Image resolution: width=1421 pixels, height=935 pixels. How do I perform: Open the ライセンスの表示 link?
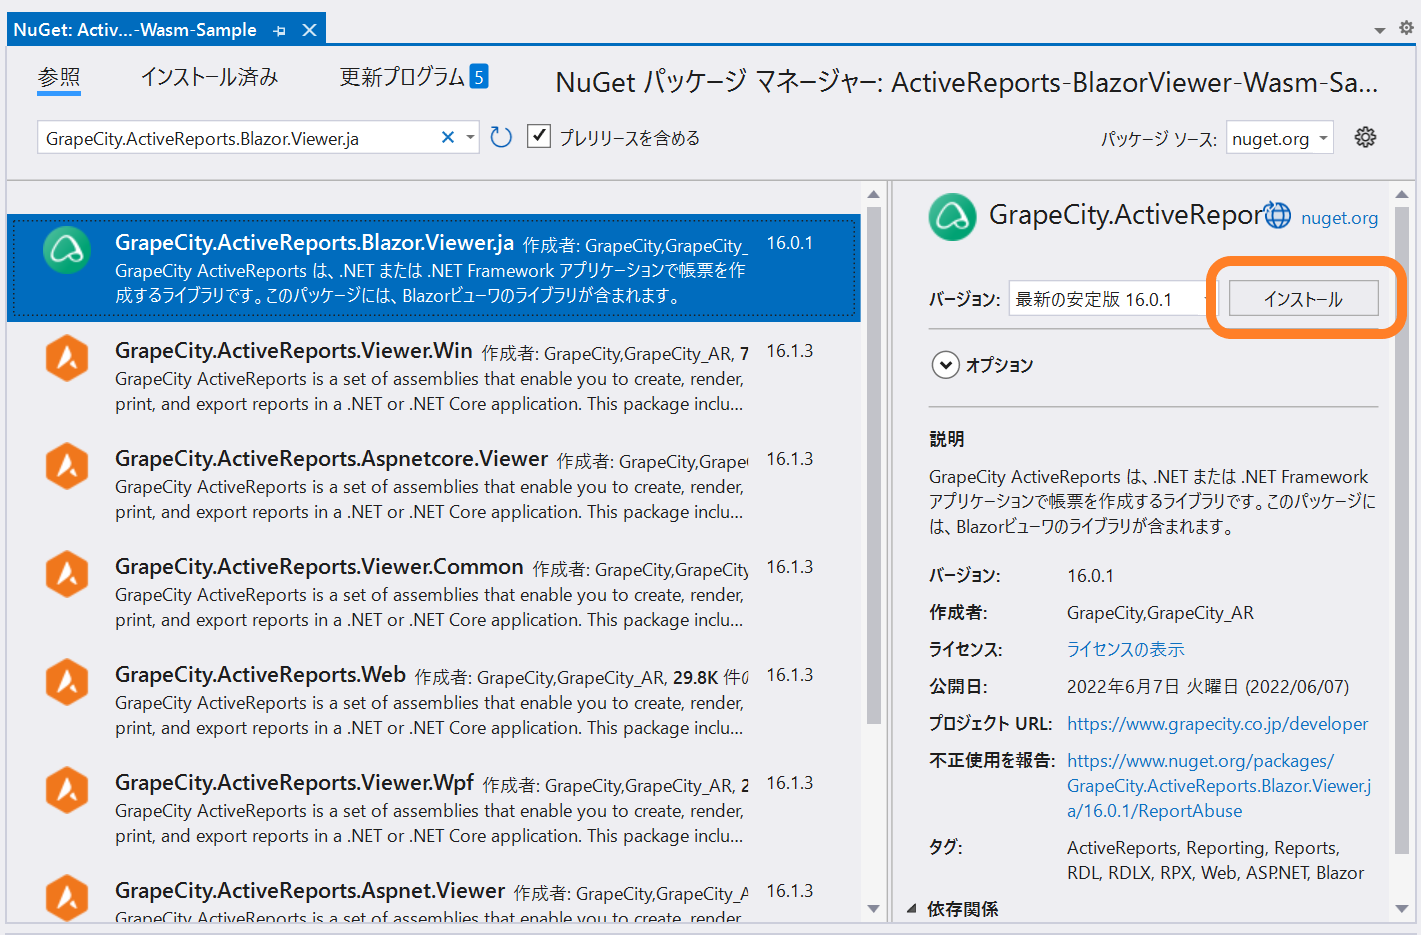point(1125,649)
